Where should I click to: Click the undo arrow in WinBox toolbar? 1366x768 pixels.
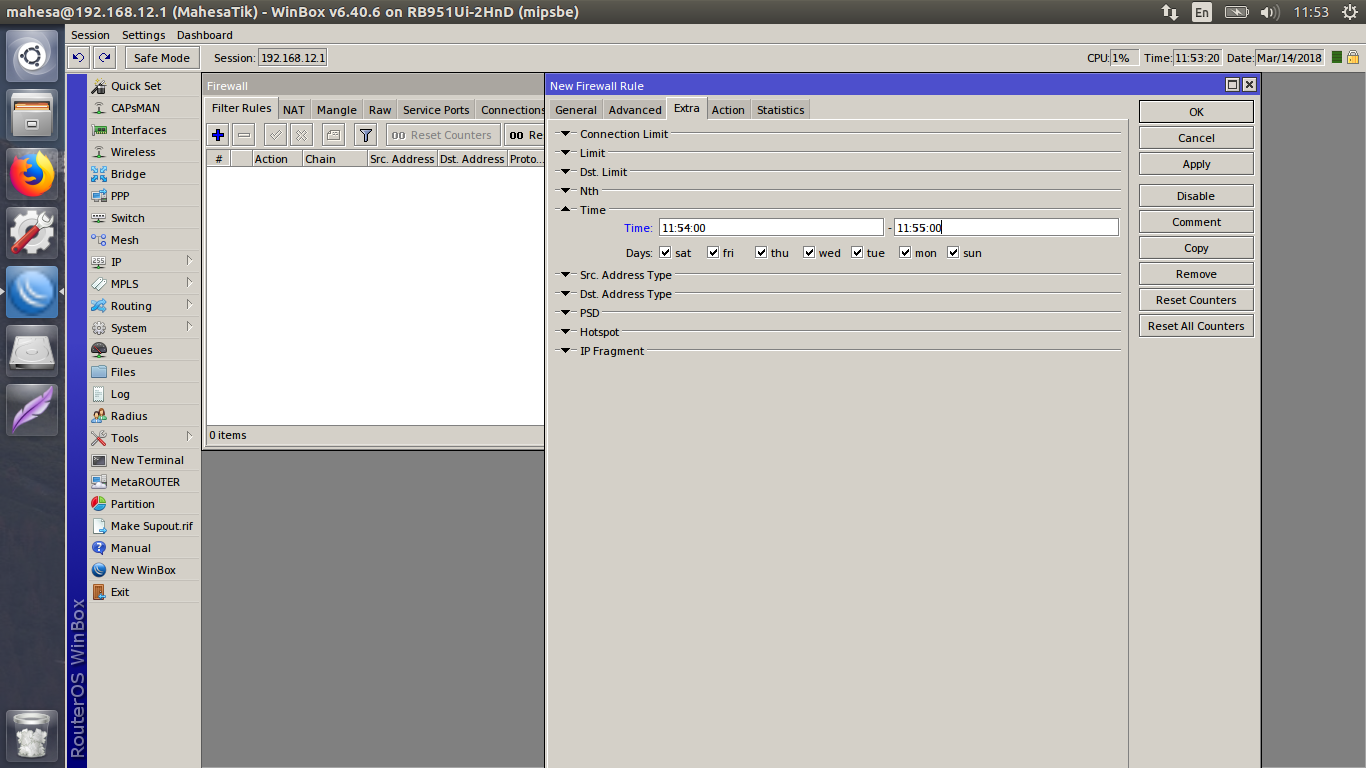pos(79,58)
